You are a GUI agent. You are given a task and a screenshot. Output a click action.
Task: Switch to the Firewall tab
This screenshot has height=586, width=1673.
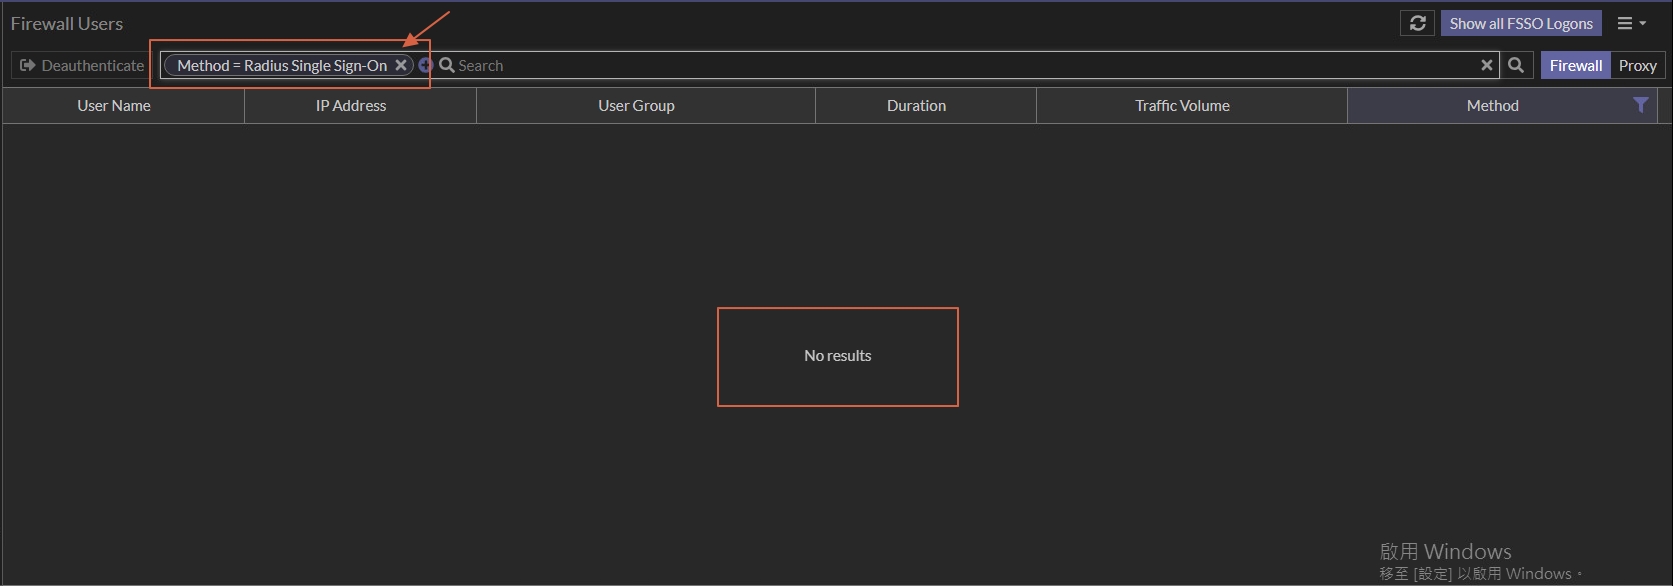1576,65
